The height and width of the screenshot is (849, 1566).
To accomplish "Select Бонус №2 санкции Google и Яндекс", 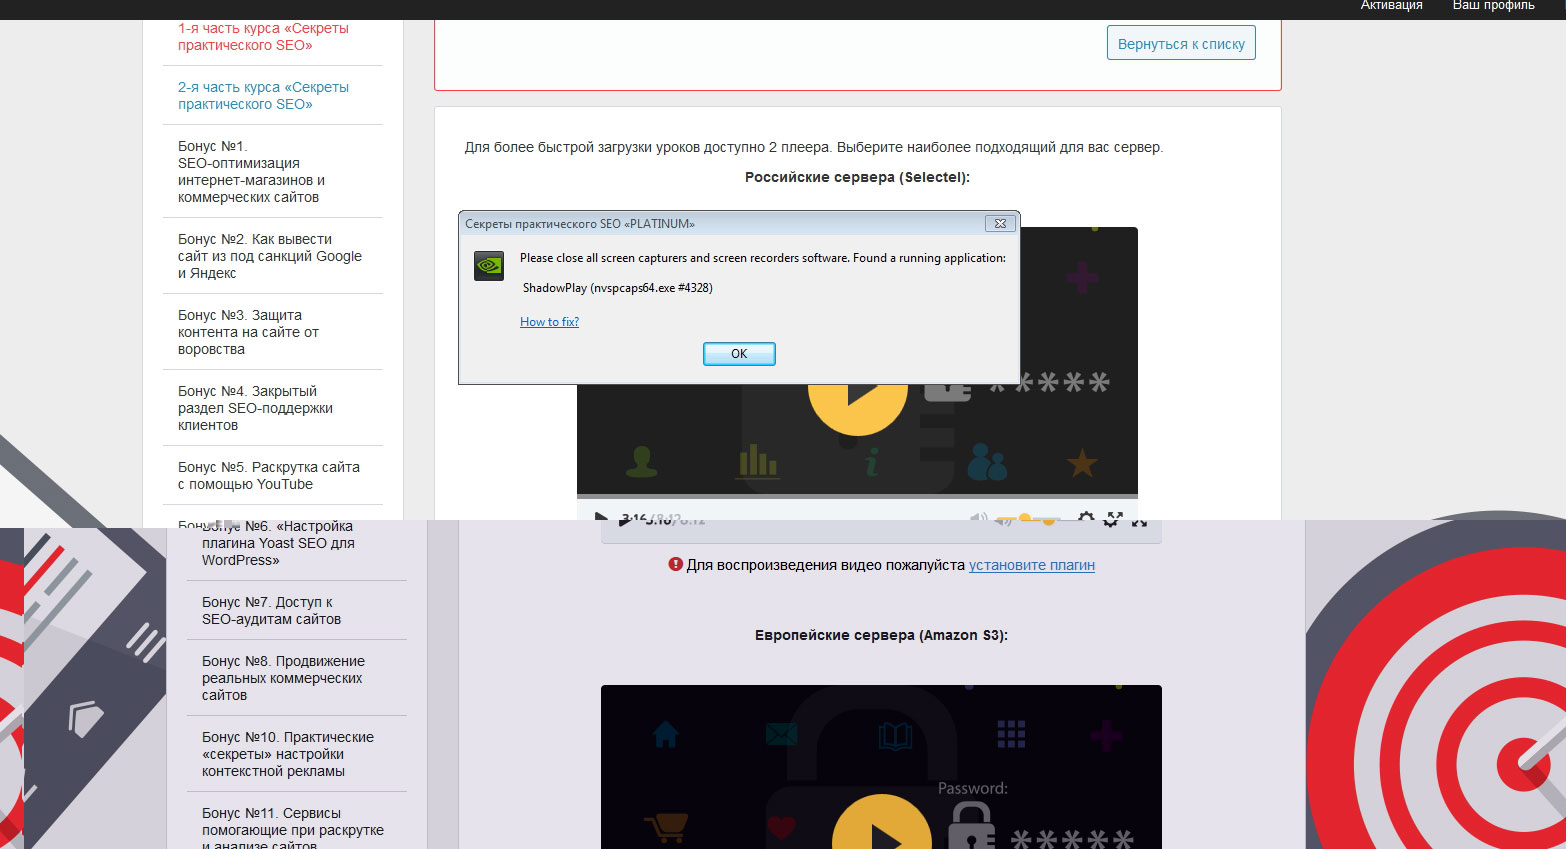I will [x=270, y=256].
